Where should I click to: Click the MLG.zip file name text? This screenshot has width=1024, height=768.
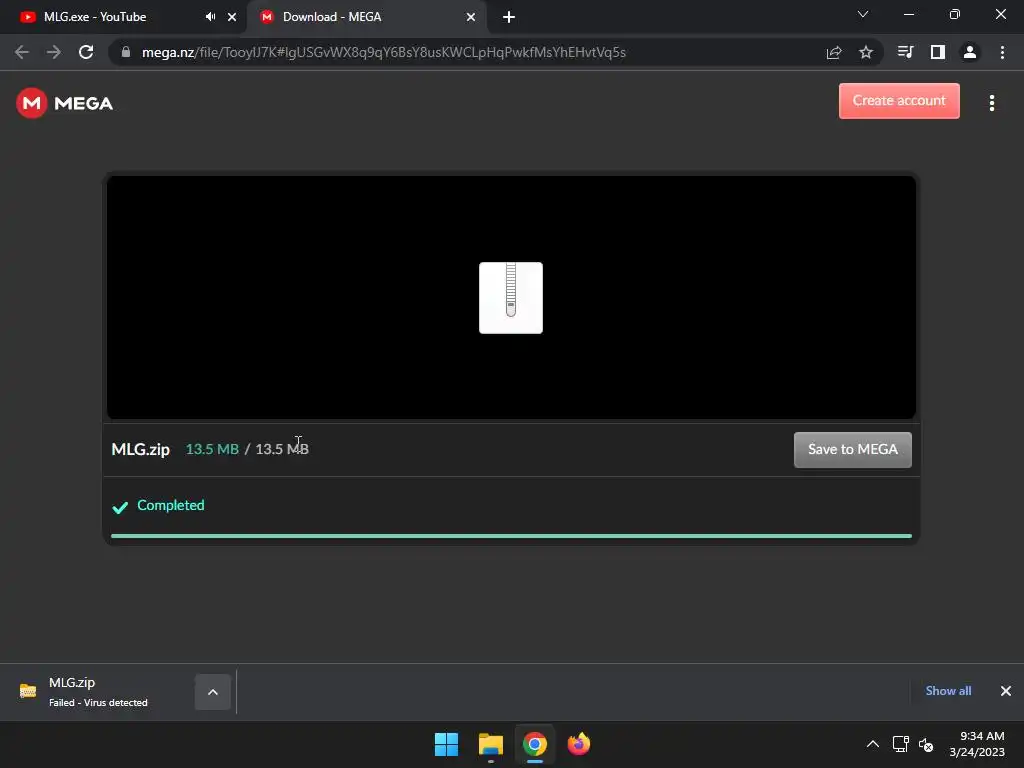[140, 449]
